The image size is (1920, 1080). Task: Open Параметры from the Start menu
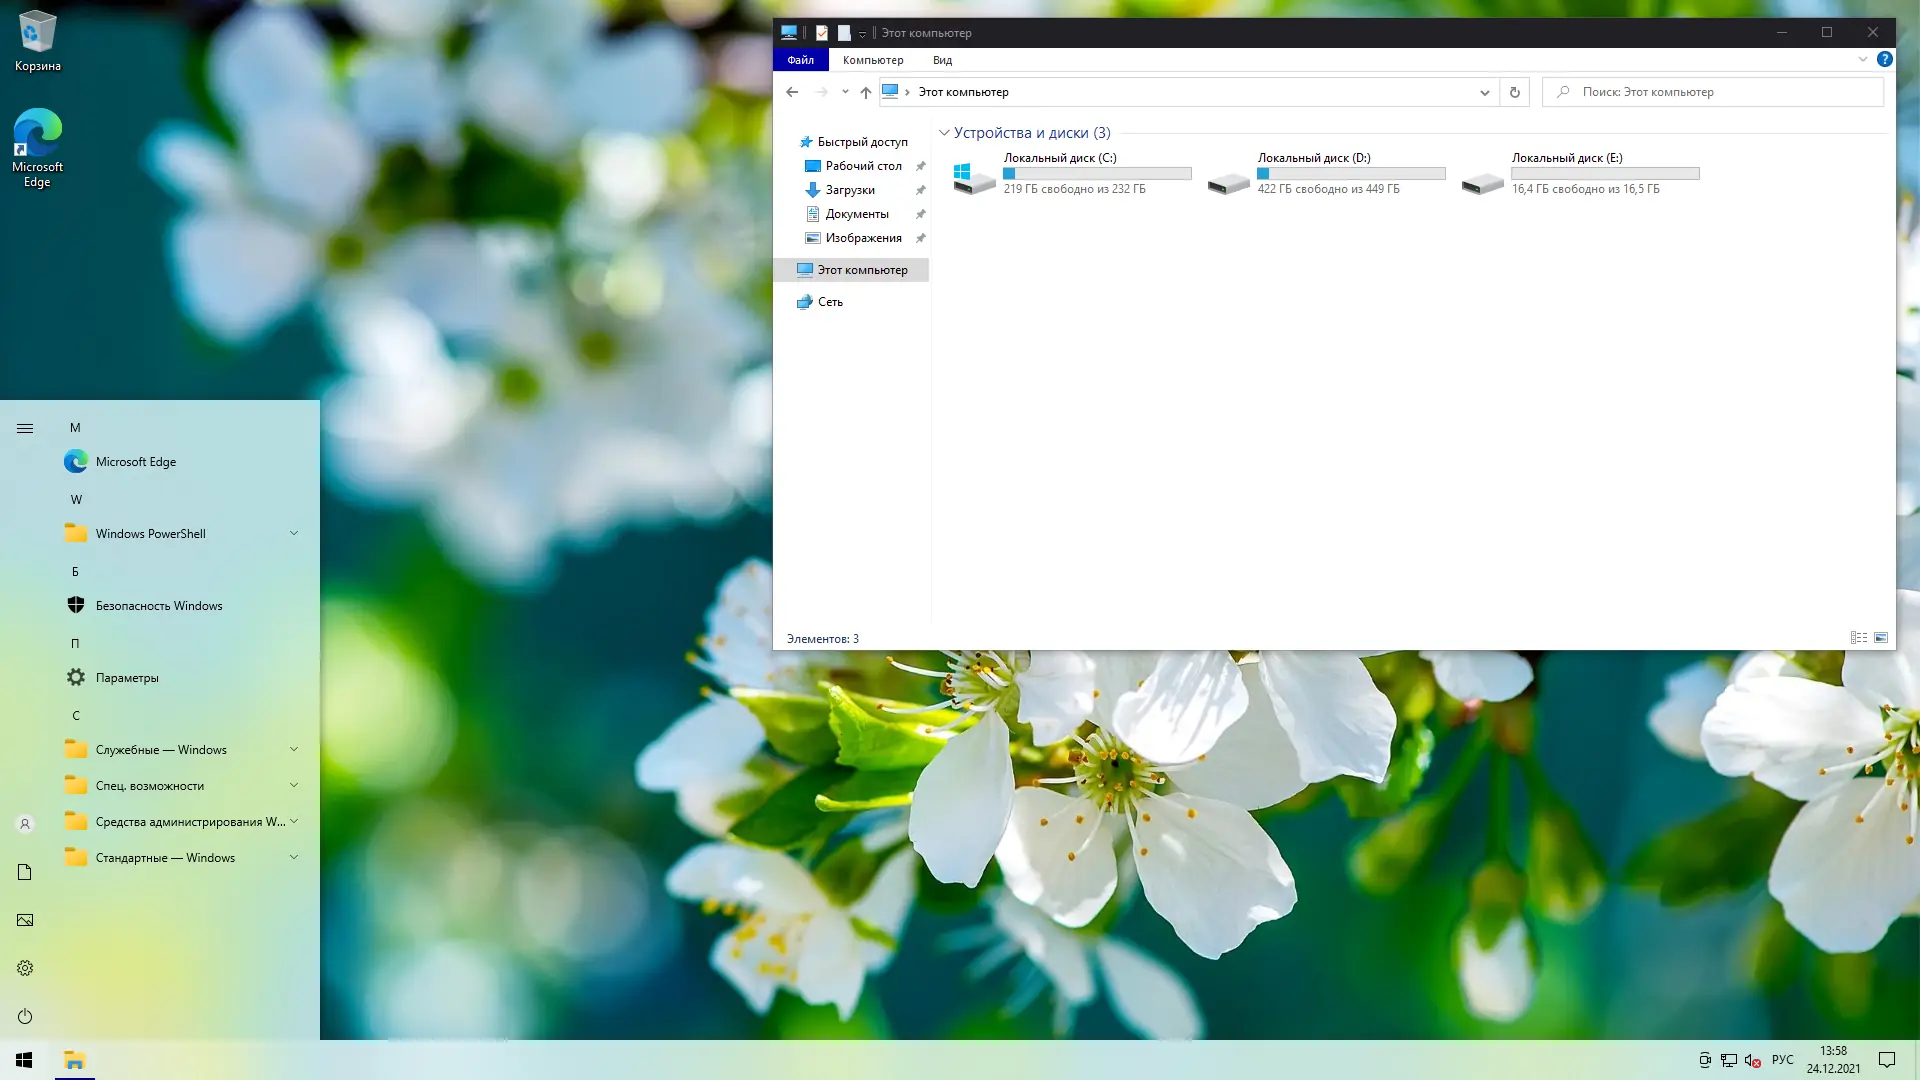[x=126, y=677]
